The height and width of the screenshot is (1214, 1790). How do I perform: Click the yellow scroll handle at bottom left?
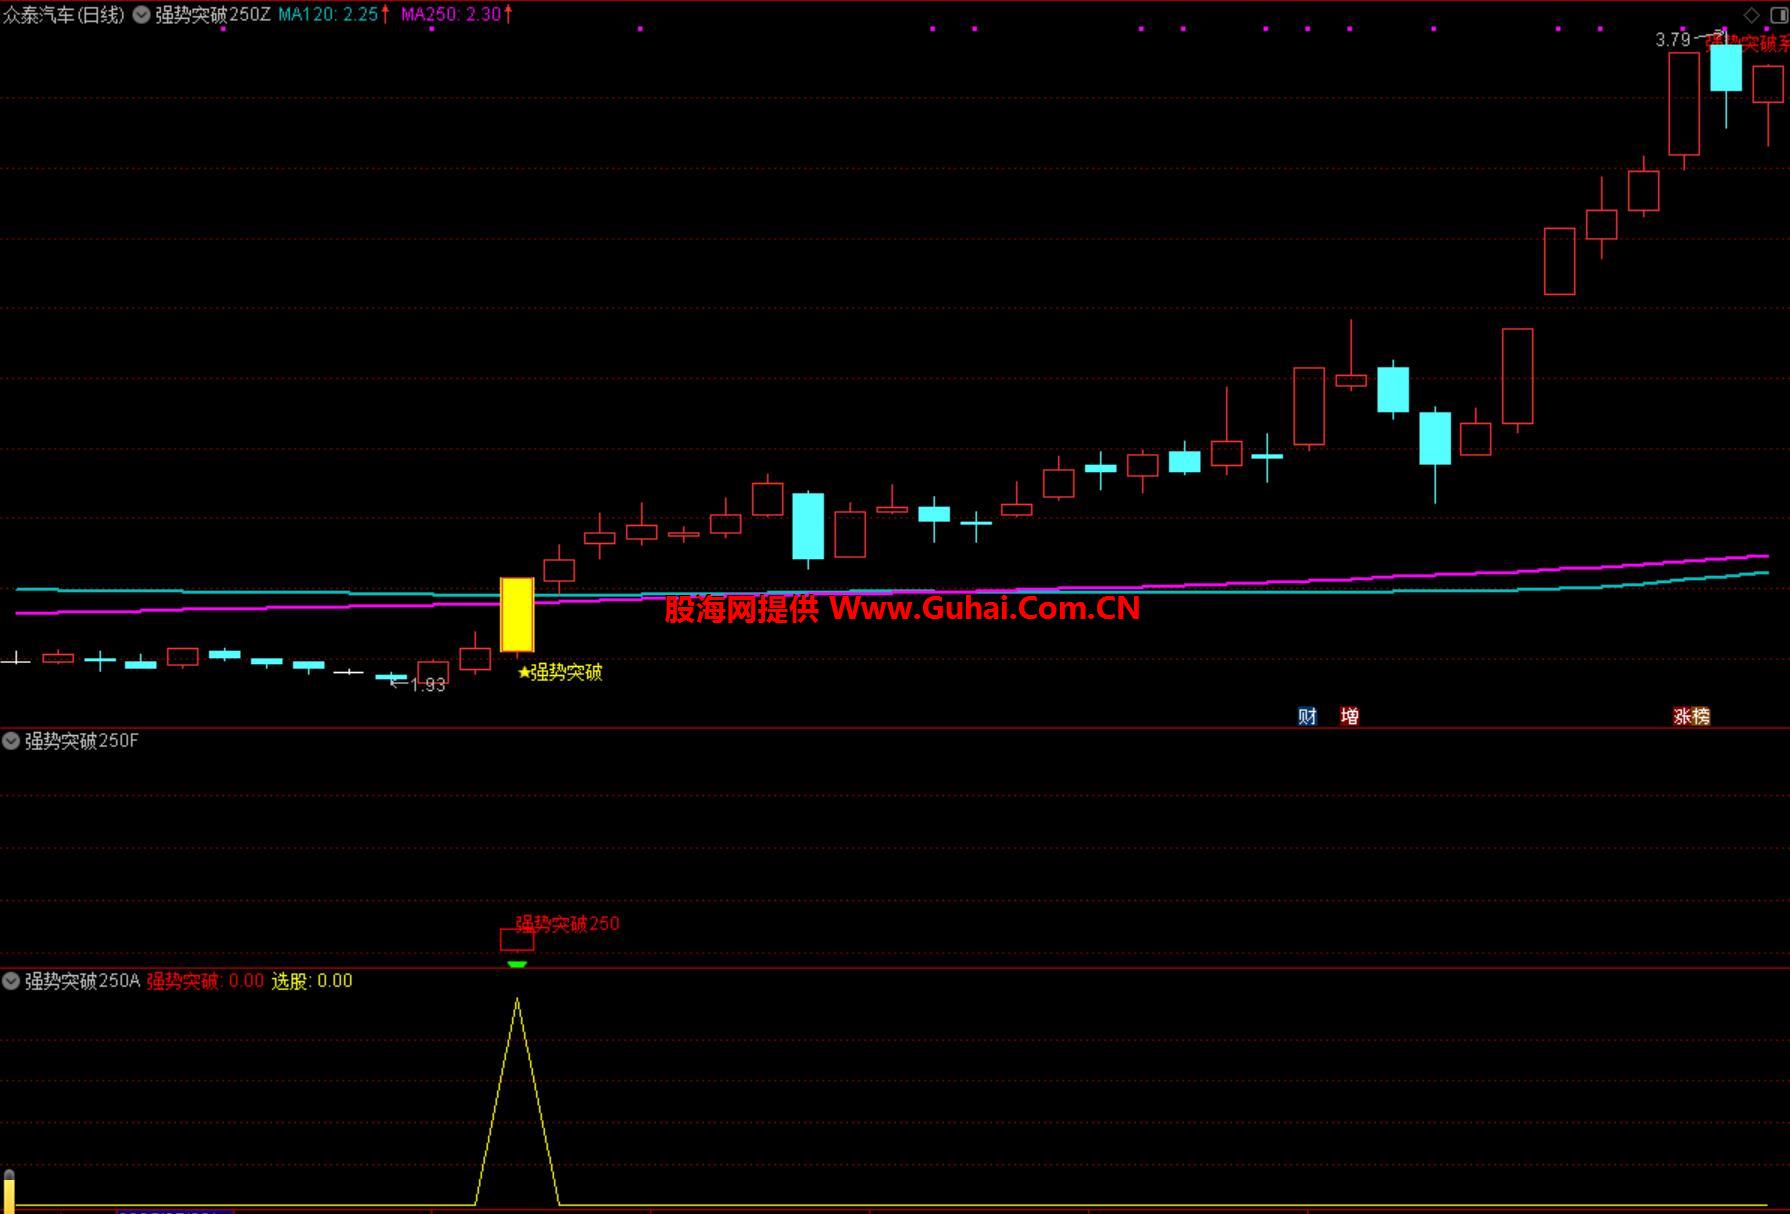click(x=9, y=1190)
